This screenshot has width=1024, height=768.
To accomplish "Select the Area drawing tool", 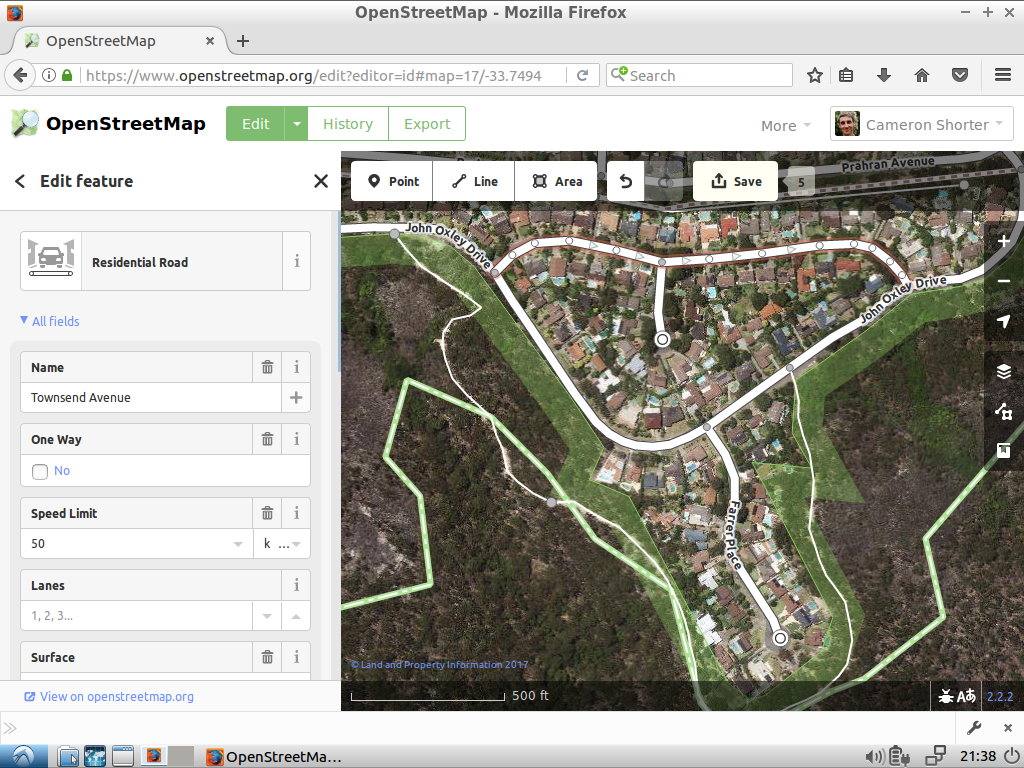I will [x=556, y=182].
